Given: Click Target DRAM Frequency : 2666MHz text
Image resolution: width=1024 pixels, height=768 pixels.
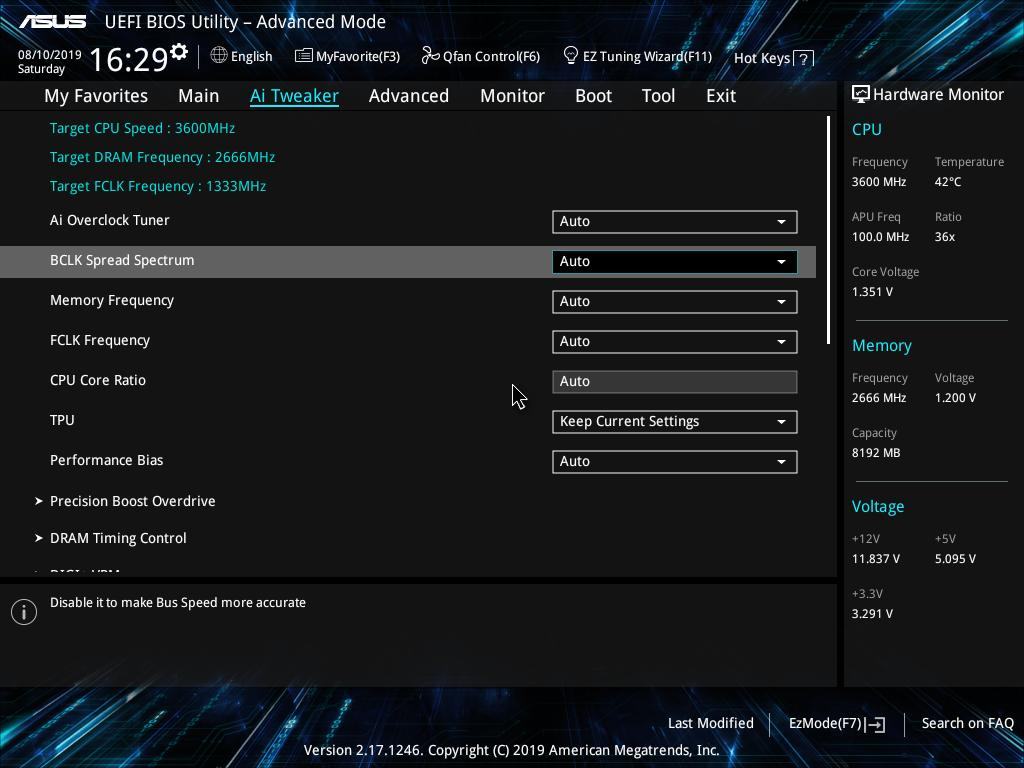Looking at the screenshot, I should coord(163,157).
